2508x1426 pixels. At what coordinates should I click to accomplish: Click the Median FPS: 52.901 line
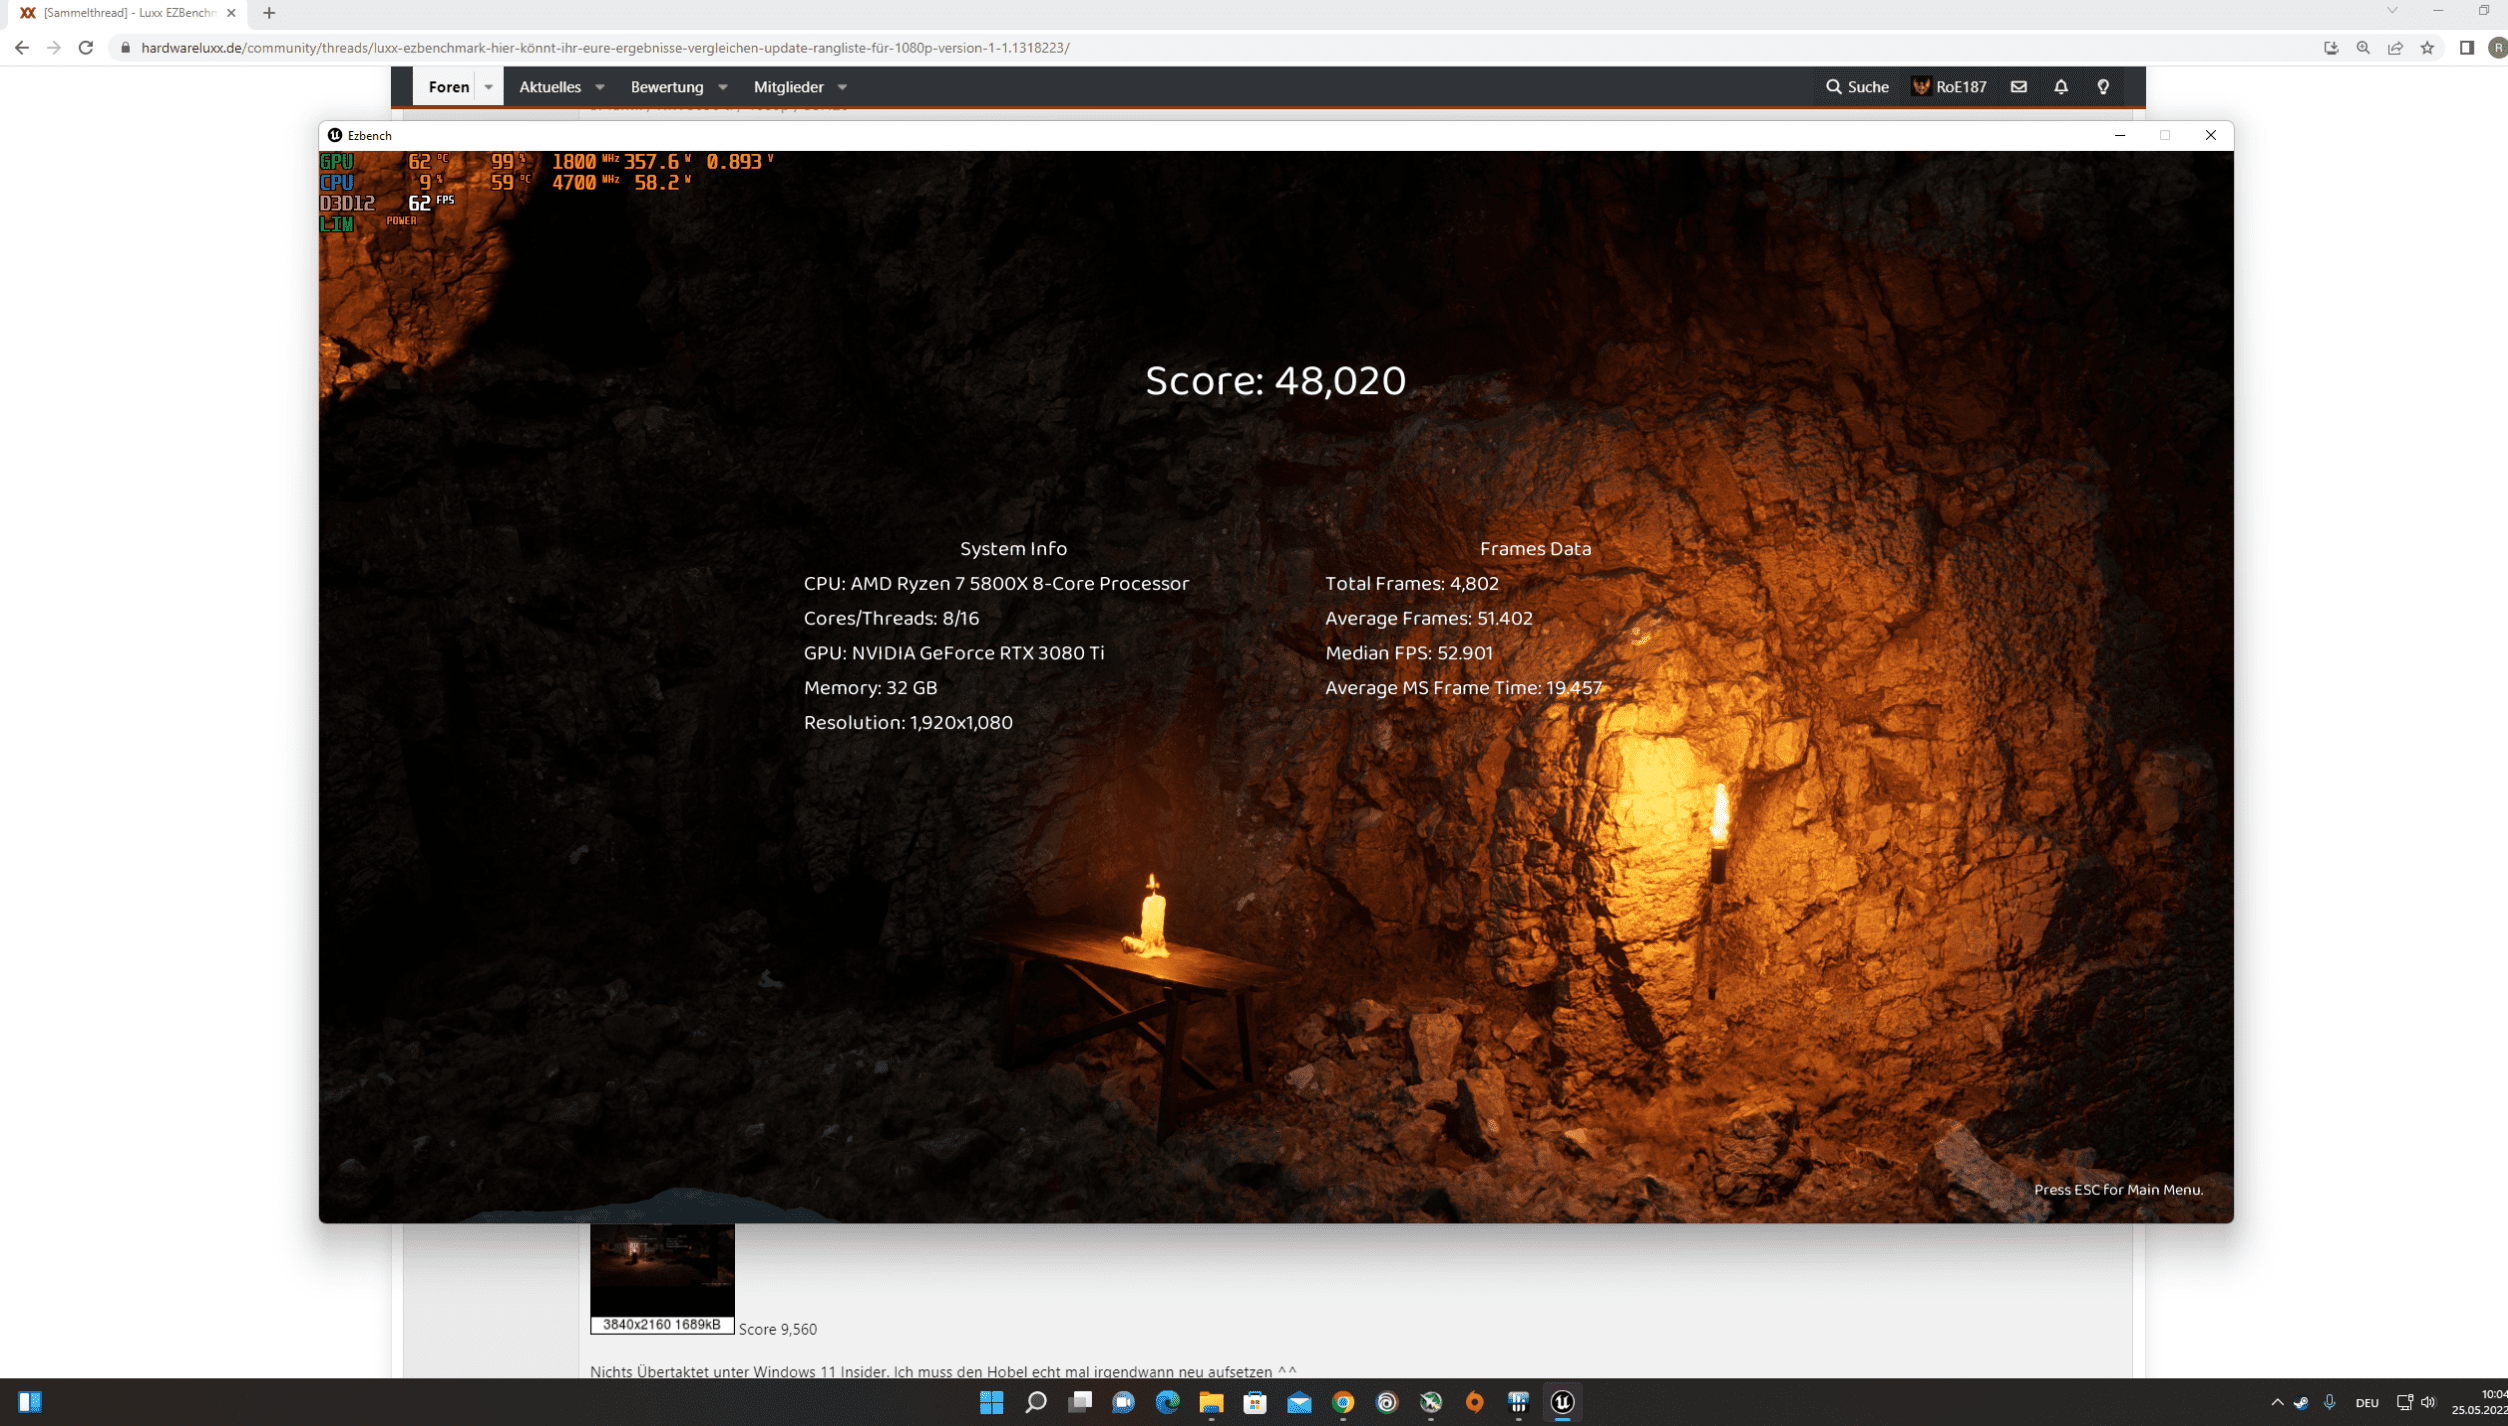(1408, 653)
